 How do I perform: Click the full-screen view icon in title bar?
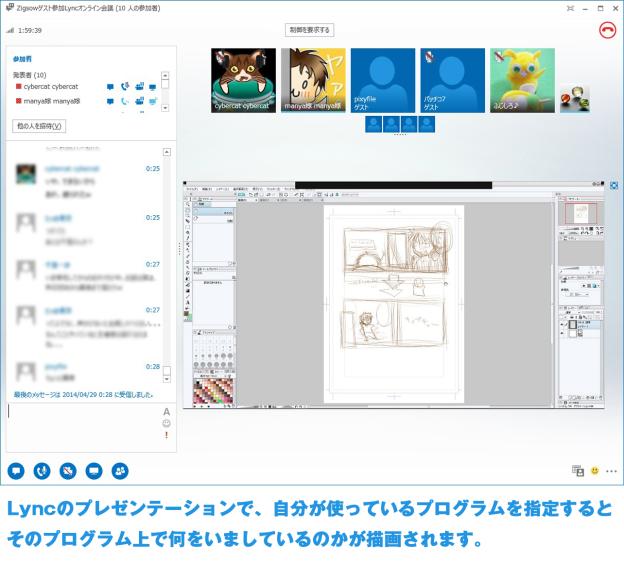[570, 8]
